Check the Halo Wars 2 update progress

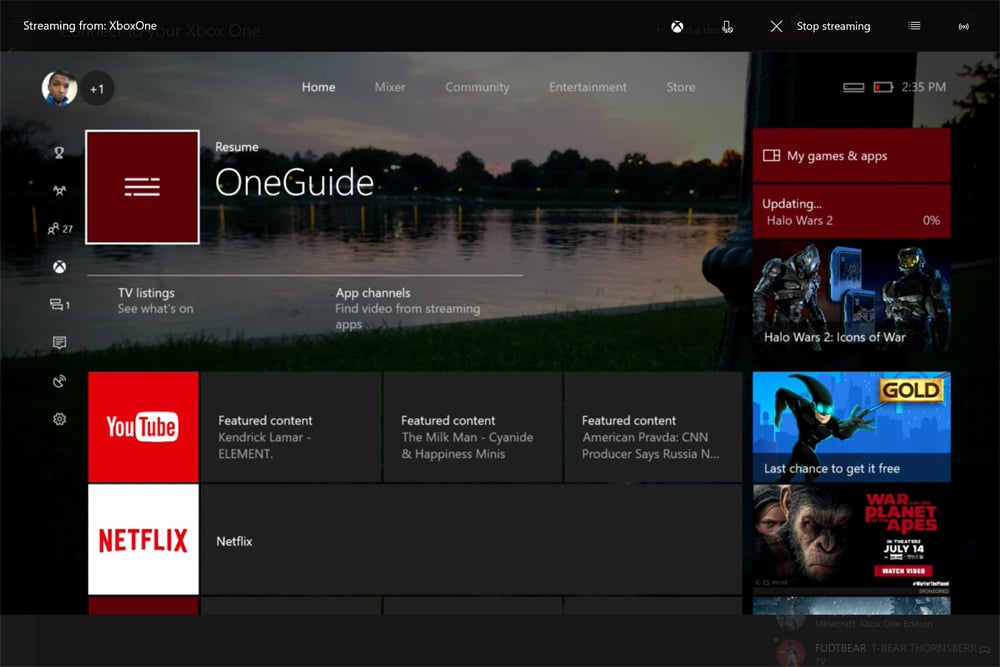[852, 211]
